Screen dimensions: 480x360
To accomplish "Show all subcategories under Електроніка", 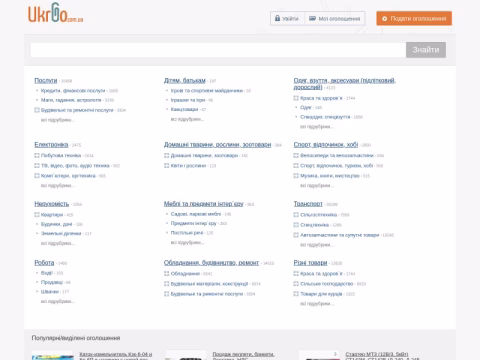I will 58,185.
